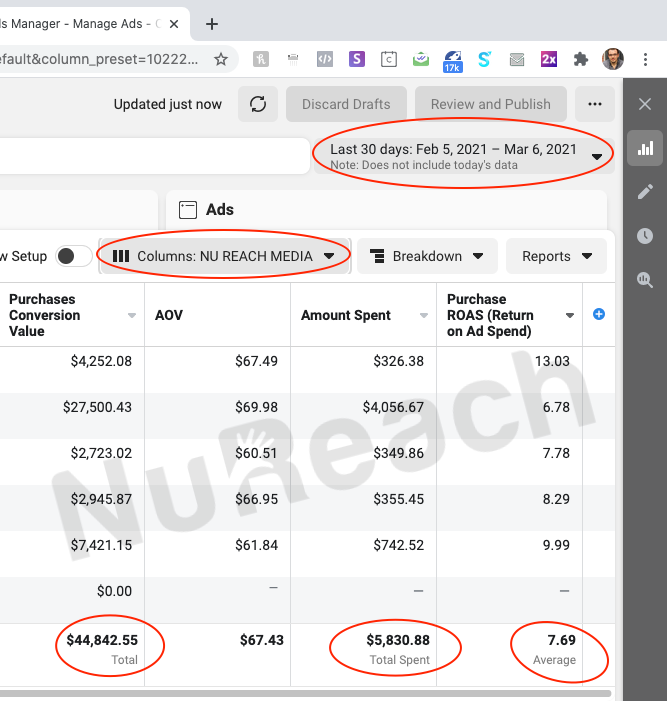
Task: Toggle the View Setup switch
Action: [x=73, y=256]
